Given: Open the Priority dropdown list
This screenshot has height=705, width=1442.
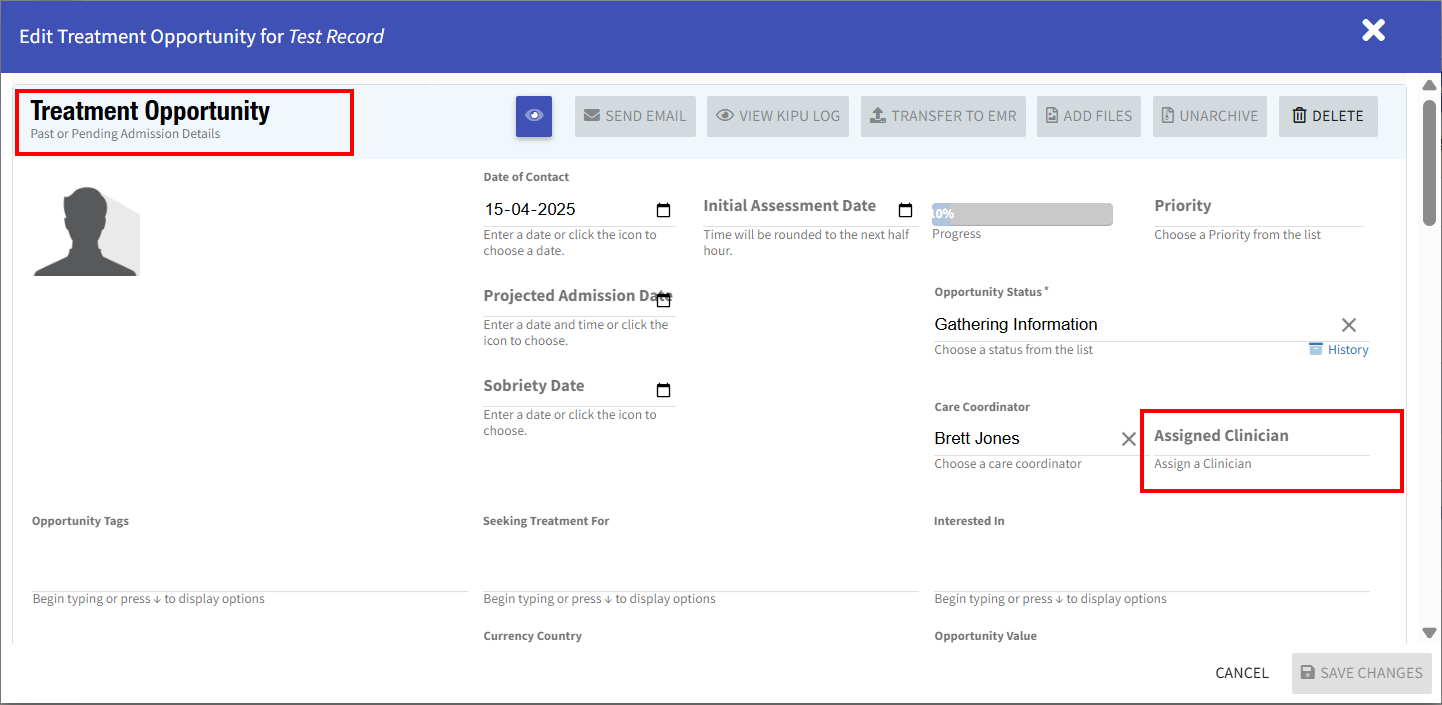Looking at the screenshot, I should (1257, 210).
